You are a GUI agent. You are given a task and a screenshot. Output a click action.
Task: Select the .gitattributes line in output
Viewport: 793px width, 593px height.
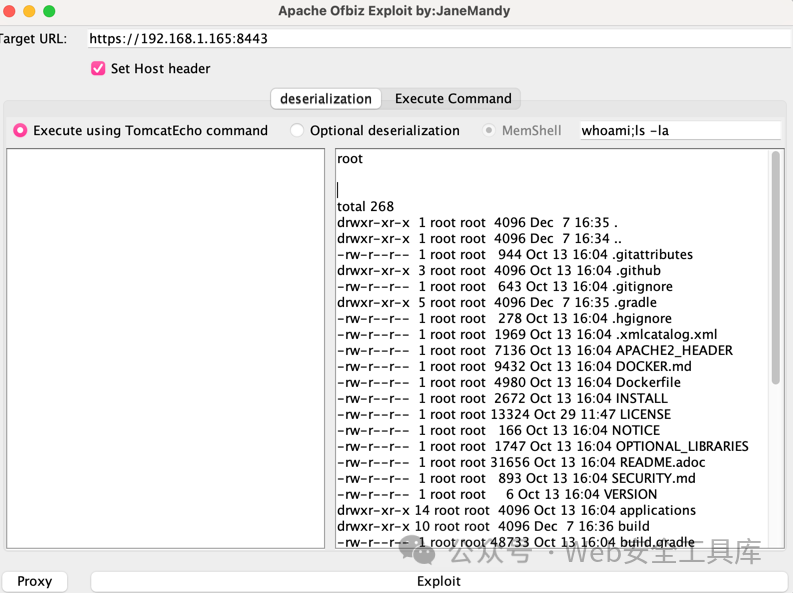coord(515,254)
